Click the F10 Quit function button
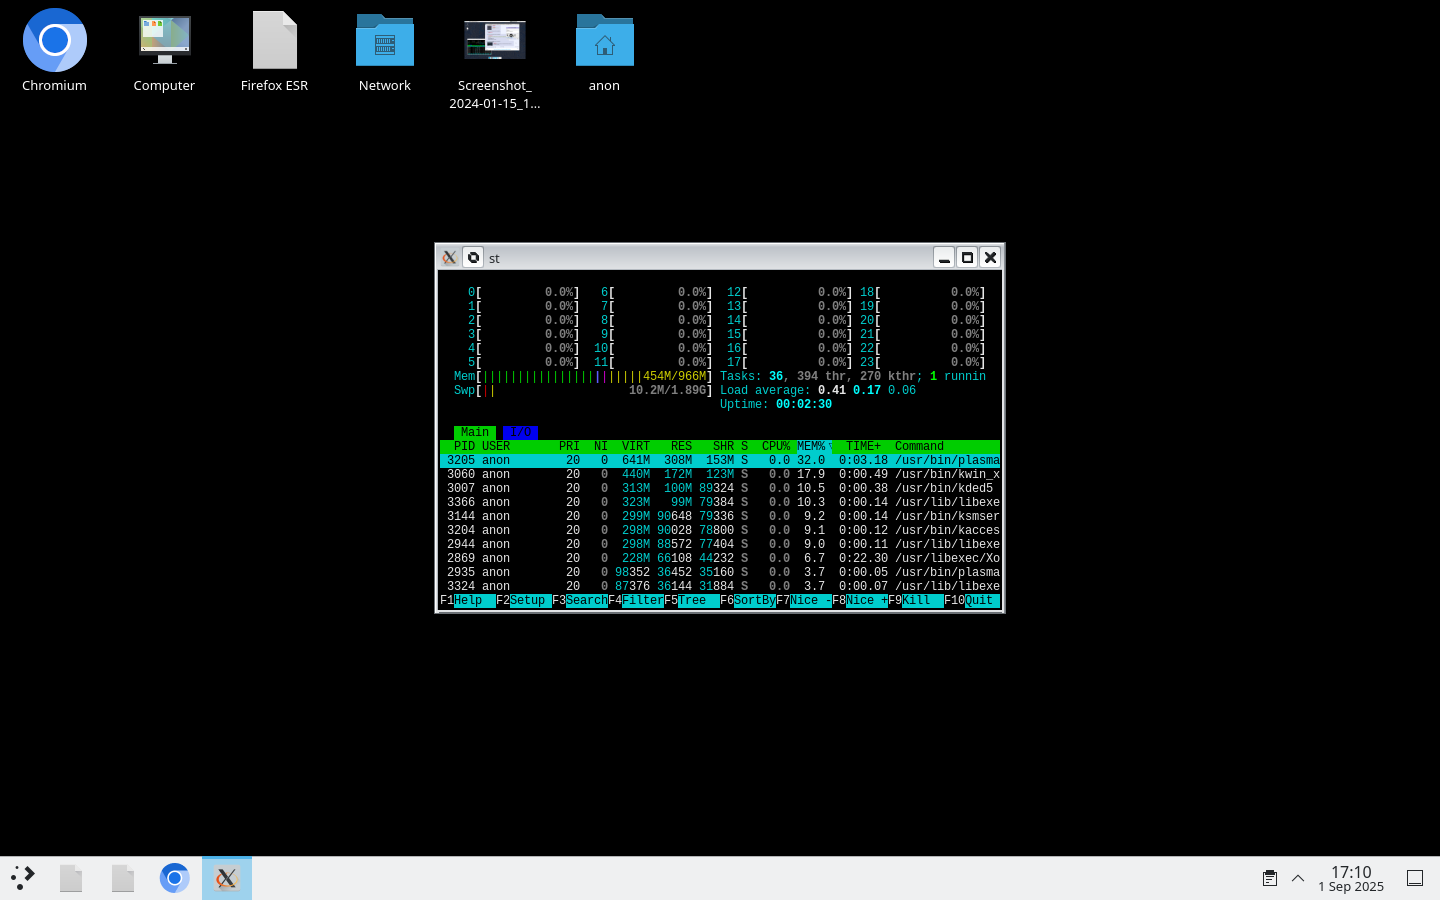Screen dimensions: 1440x900 (972, 600)
